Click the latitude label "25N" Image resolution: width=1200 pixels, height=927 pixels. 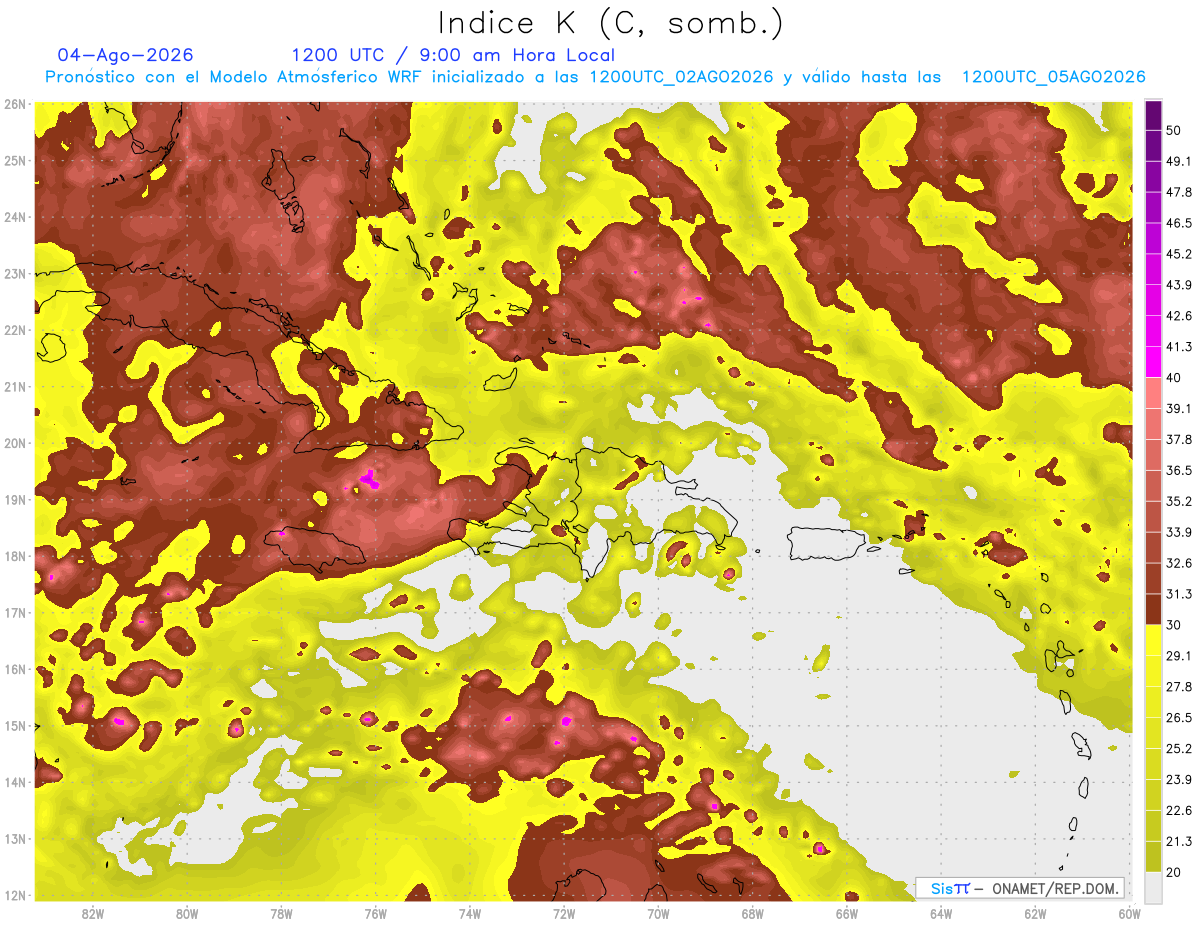(15, 160)
